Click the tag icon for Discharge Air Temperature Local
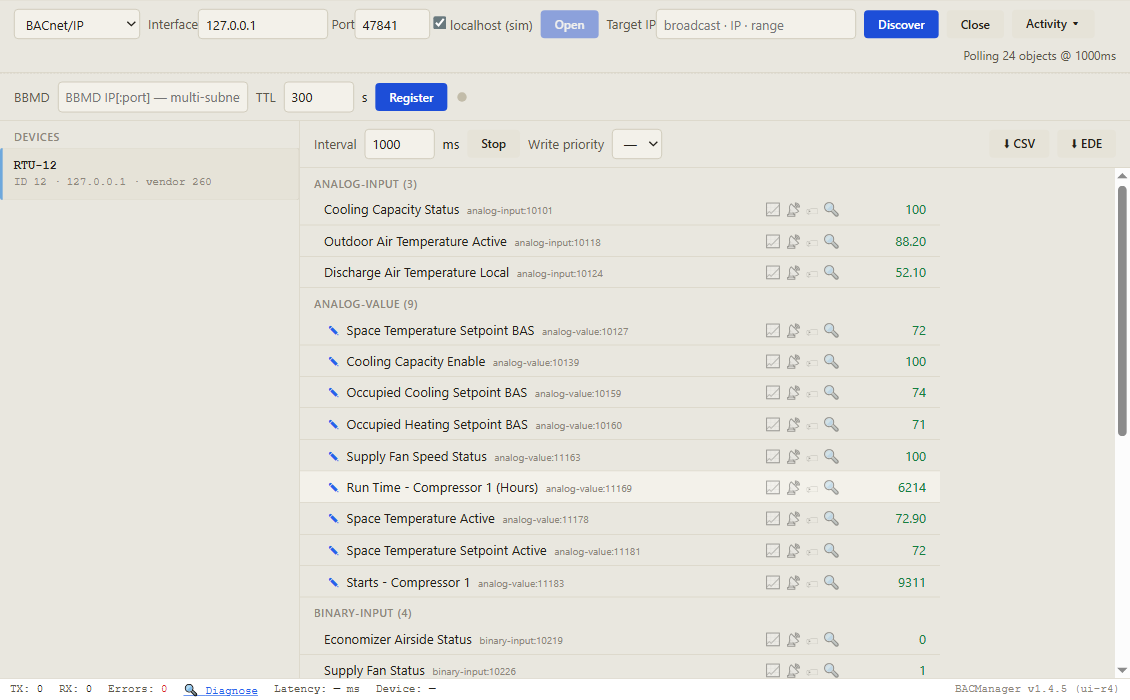1130x700 pixels. point(812,273)
